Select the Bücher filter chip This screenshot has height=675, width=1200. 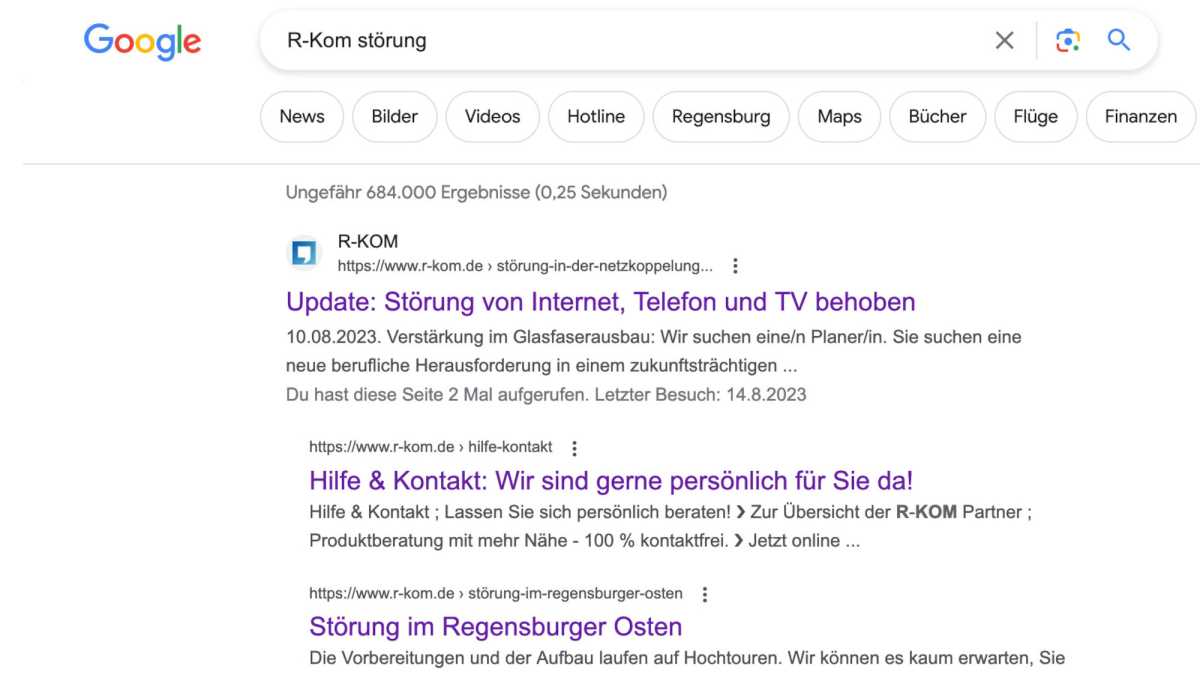point(937,117)
